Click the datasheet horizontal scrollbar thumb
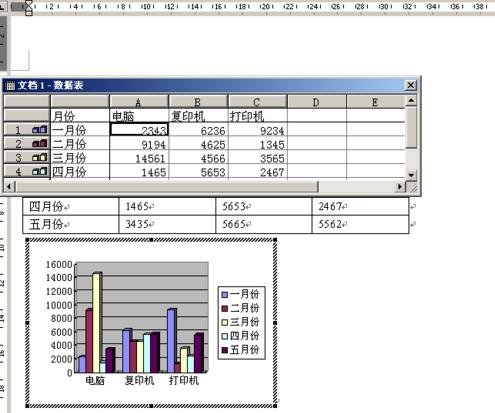 tap(167, 187)
